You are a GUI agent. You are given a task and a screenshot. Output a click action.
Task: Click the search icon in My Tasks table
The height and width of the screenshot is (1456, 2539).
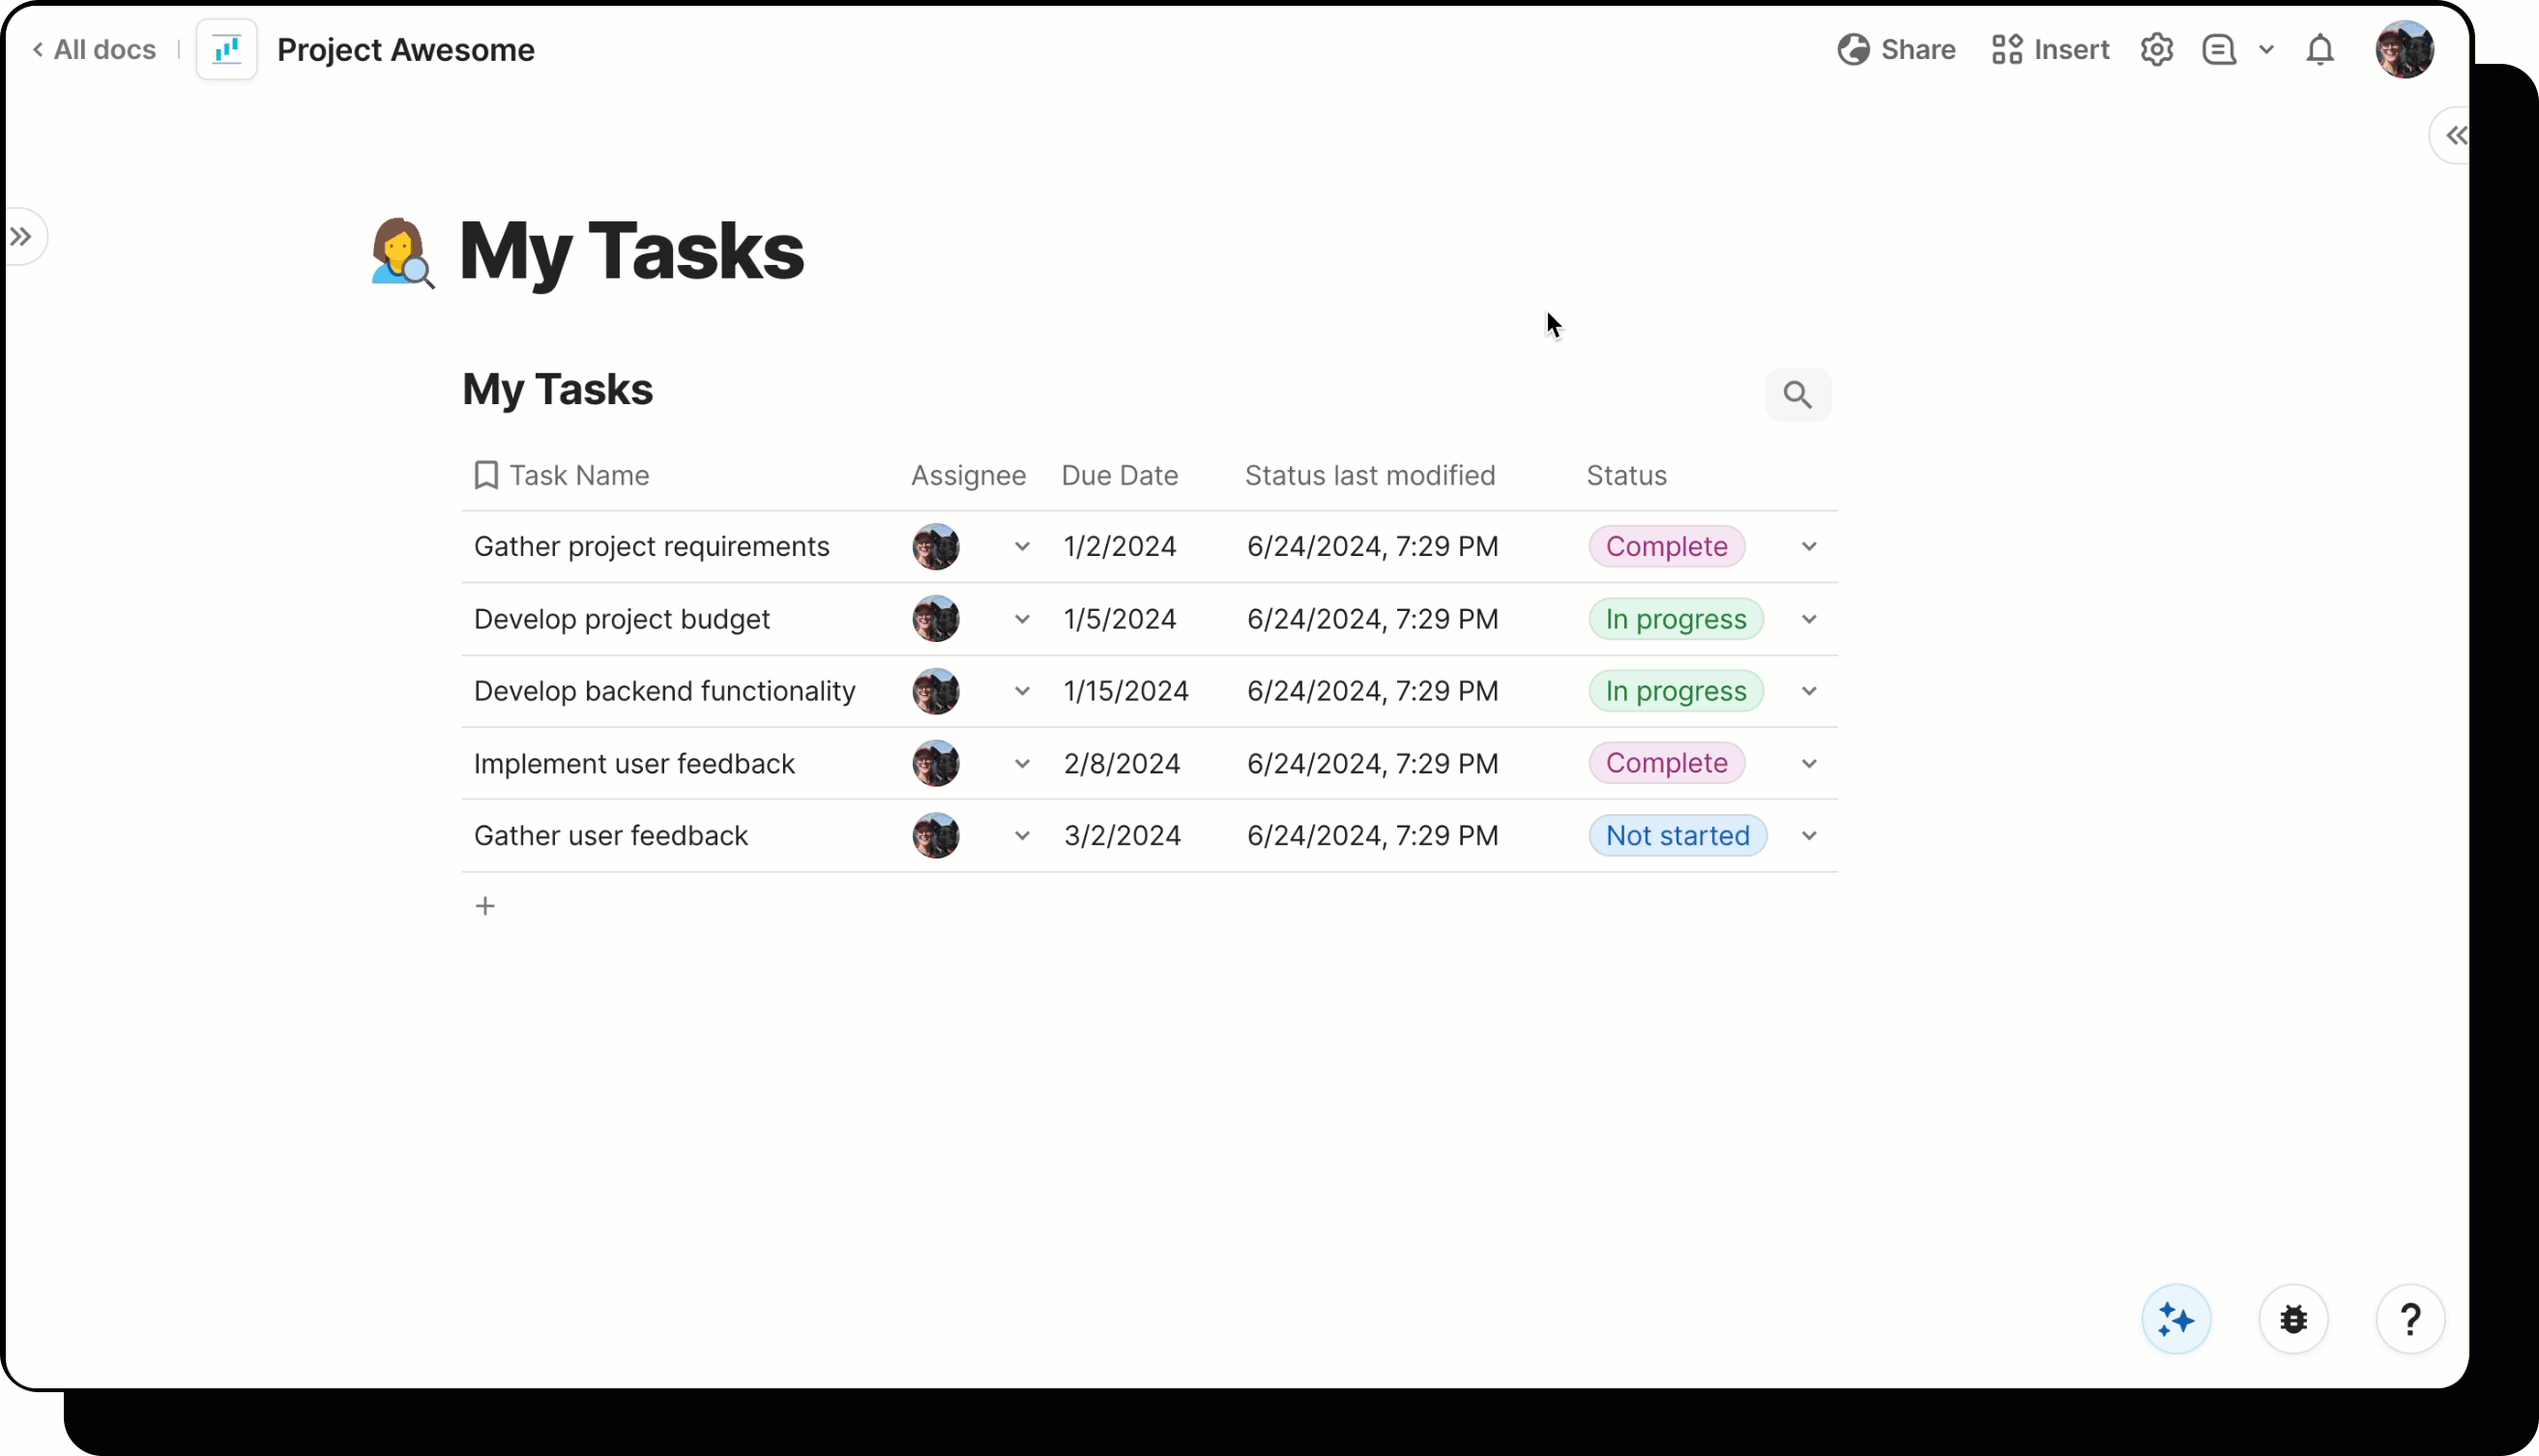tap(1797, 395)
